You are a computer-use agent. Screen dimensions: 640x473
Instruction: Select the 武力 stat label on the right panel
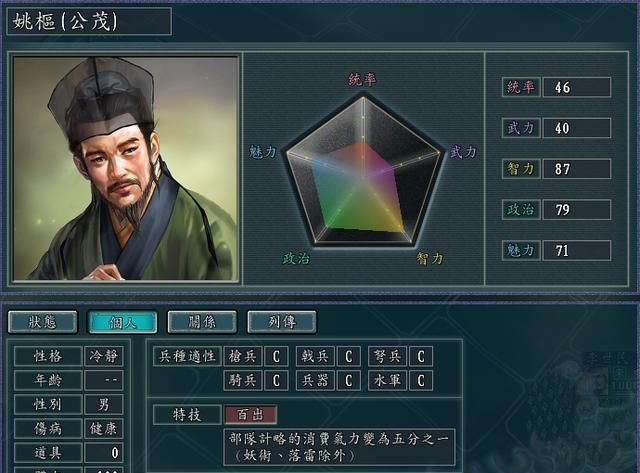coord(521,128)
